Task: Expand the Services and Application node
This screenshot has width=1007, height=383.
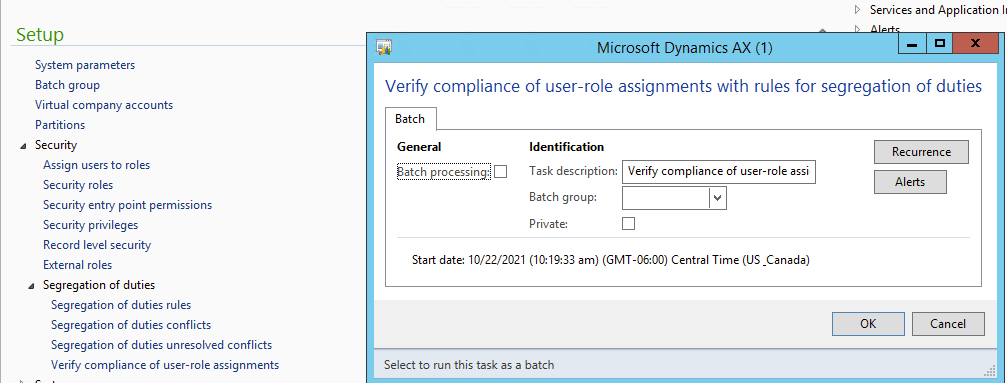Action: tap(857, 10)
